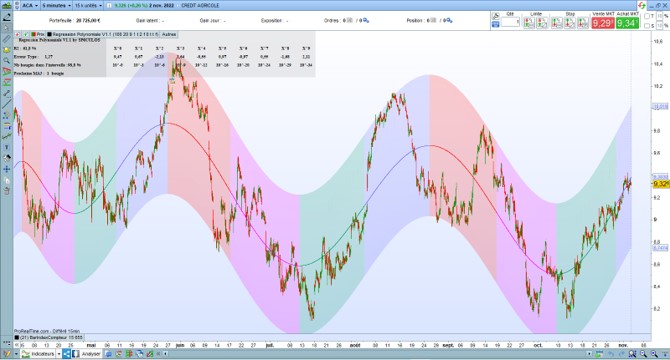Click the zoom out magnifier at bottom right

[643, 354]
